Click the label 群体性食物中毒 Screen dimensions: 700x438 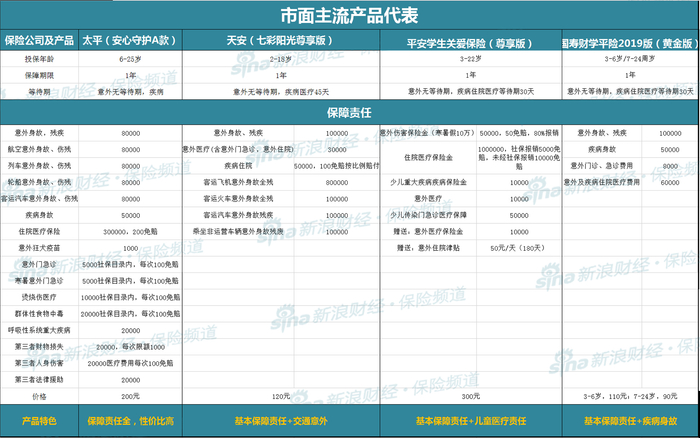[39, 314]
